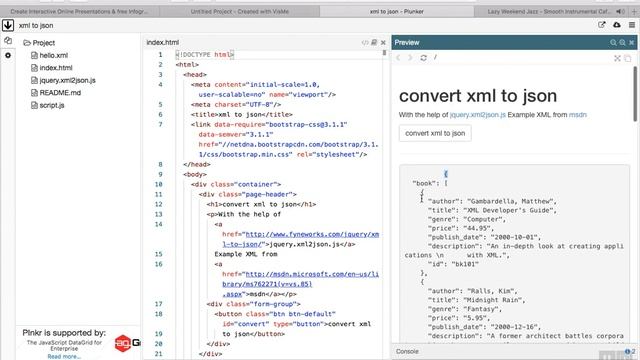
Task: Click the open-in-new-window icon in top bar
Action: pos(602,25)
